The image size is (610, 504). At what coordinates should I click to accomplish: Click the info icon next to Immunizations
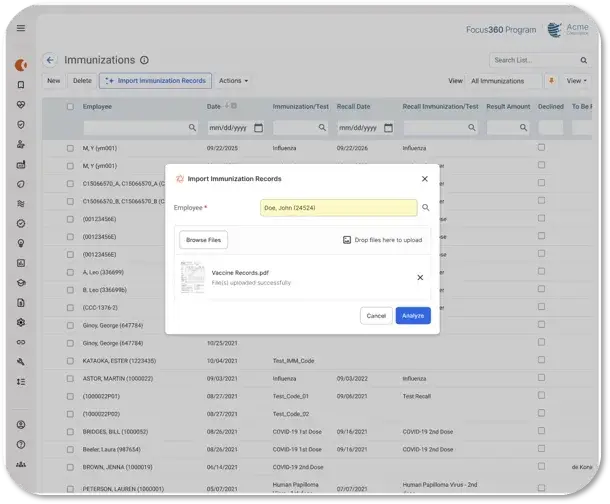point(144,60)
